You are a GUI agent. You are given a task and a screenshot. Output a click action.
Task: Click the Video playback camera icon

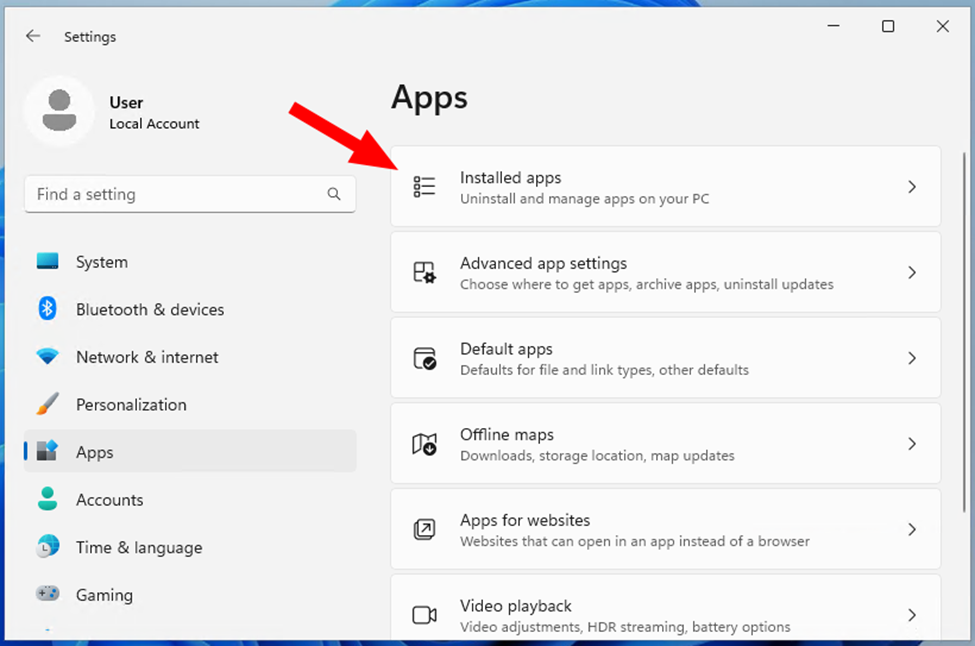[424, 615]
